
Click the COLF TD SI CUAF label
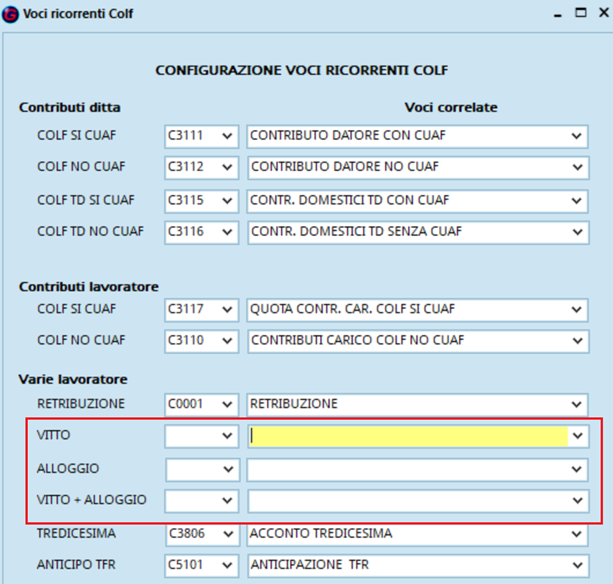click(86, 200)
